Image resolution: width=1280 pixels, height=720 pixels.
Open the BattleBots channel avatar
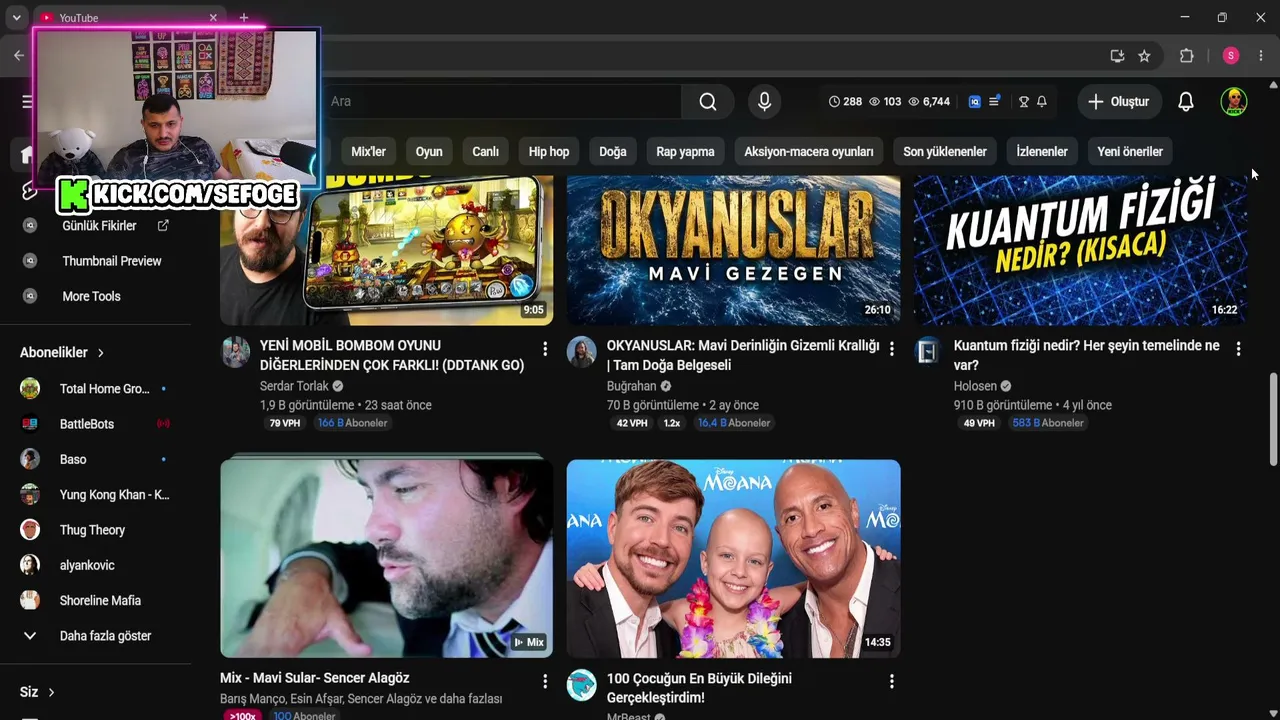coord(30,424)
